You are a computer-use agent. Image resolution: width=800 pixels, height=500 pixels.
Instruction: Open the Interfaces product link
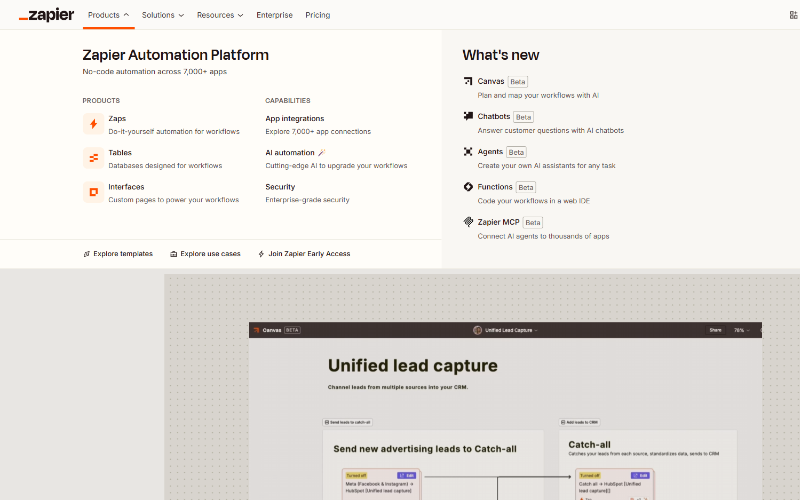[x=126, y=187]
